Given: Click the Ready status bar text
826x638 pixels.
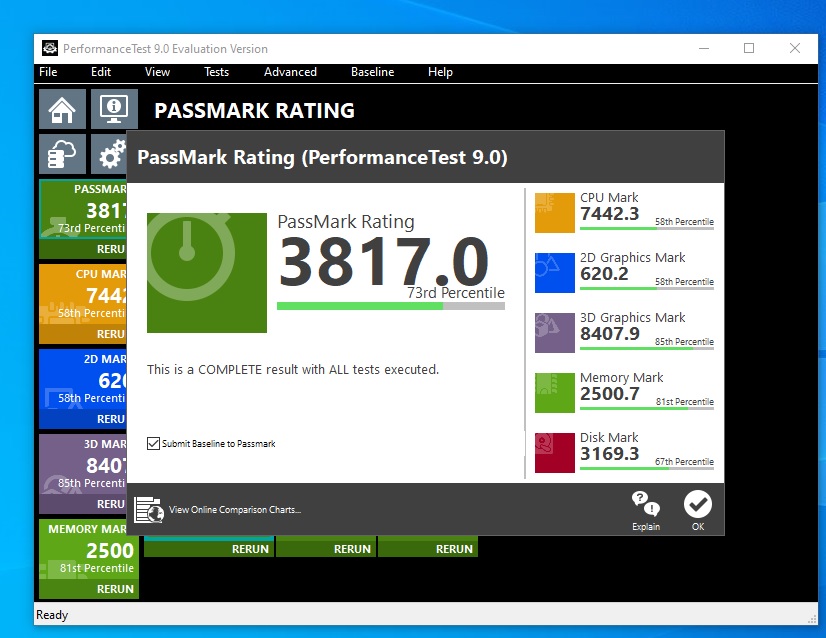Looking at the screenshot, I should pyautogui.click(x=52, y=615).
